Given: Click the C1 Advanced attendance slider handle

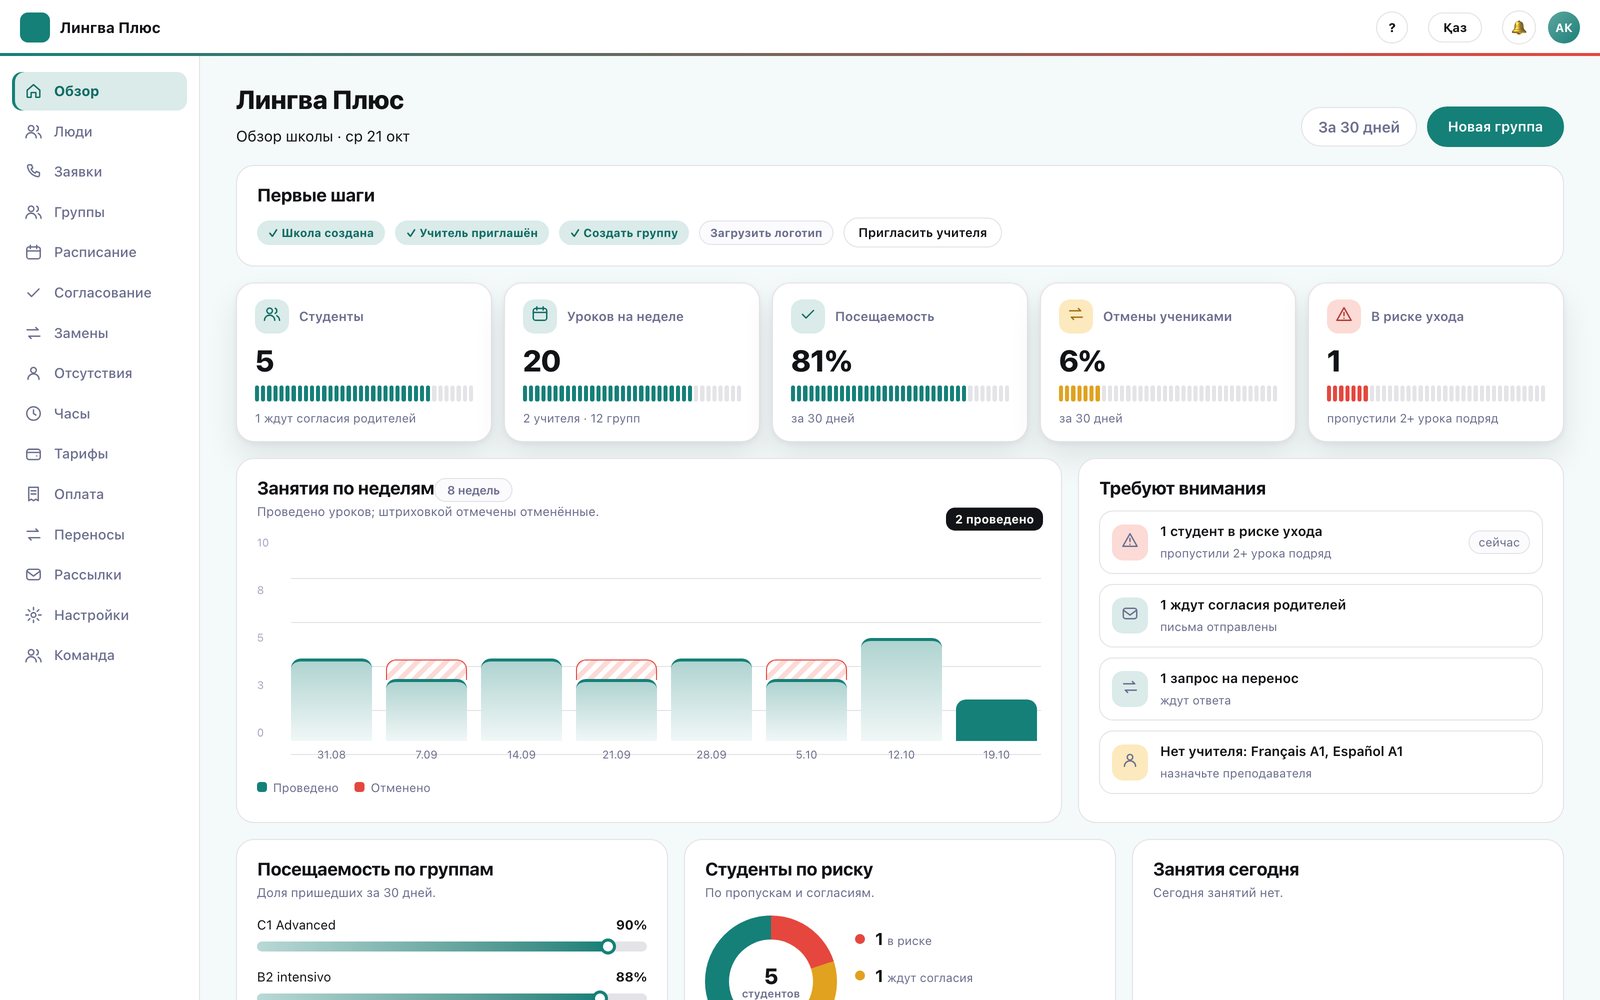Looking at the screenshot, I should click(608, 946).
